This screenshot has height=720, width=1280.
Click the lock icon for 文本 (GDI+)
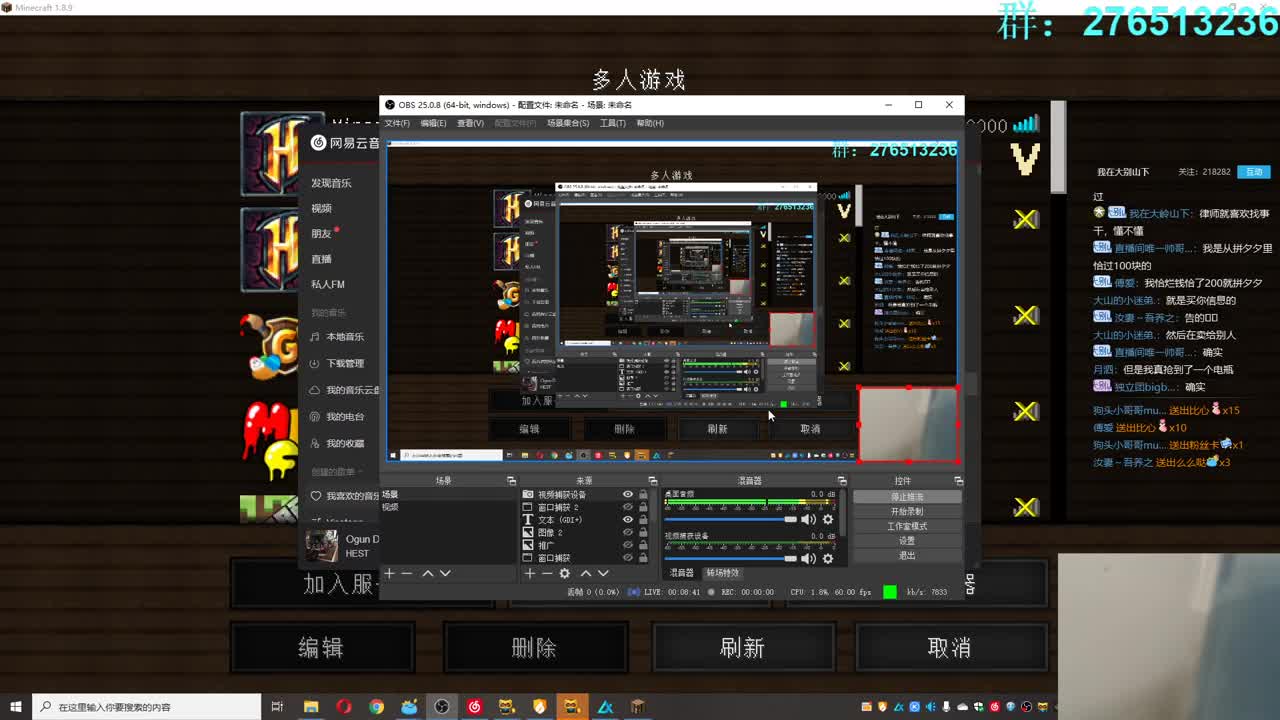coord(643,520)
